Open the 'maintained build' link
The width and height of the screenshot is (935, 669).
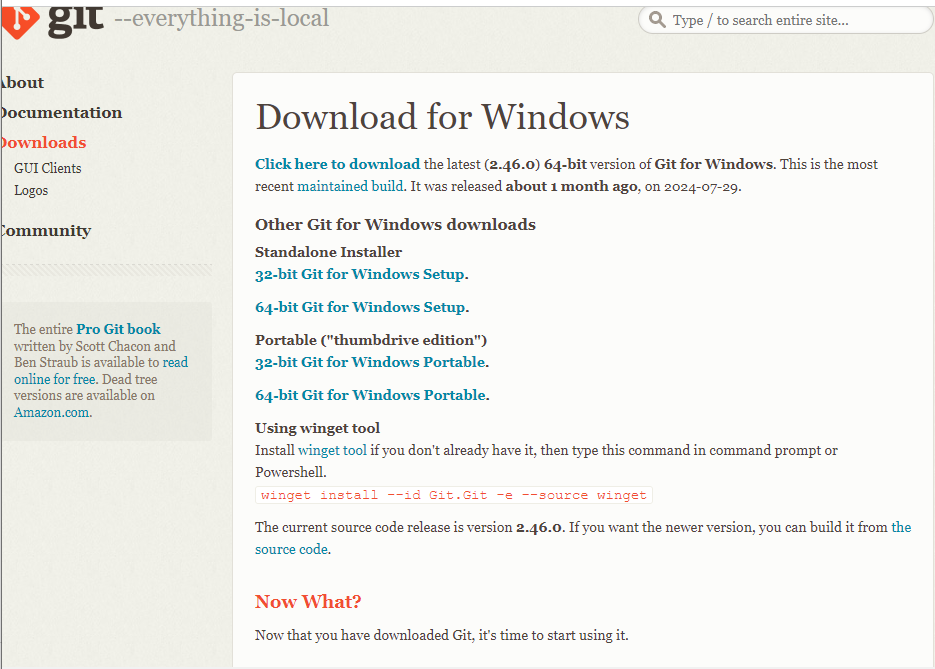[x=351, y=186]
